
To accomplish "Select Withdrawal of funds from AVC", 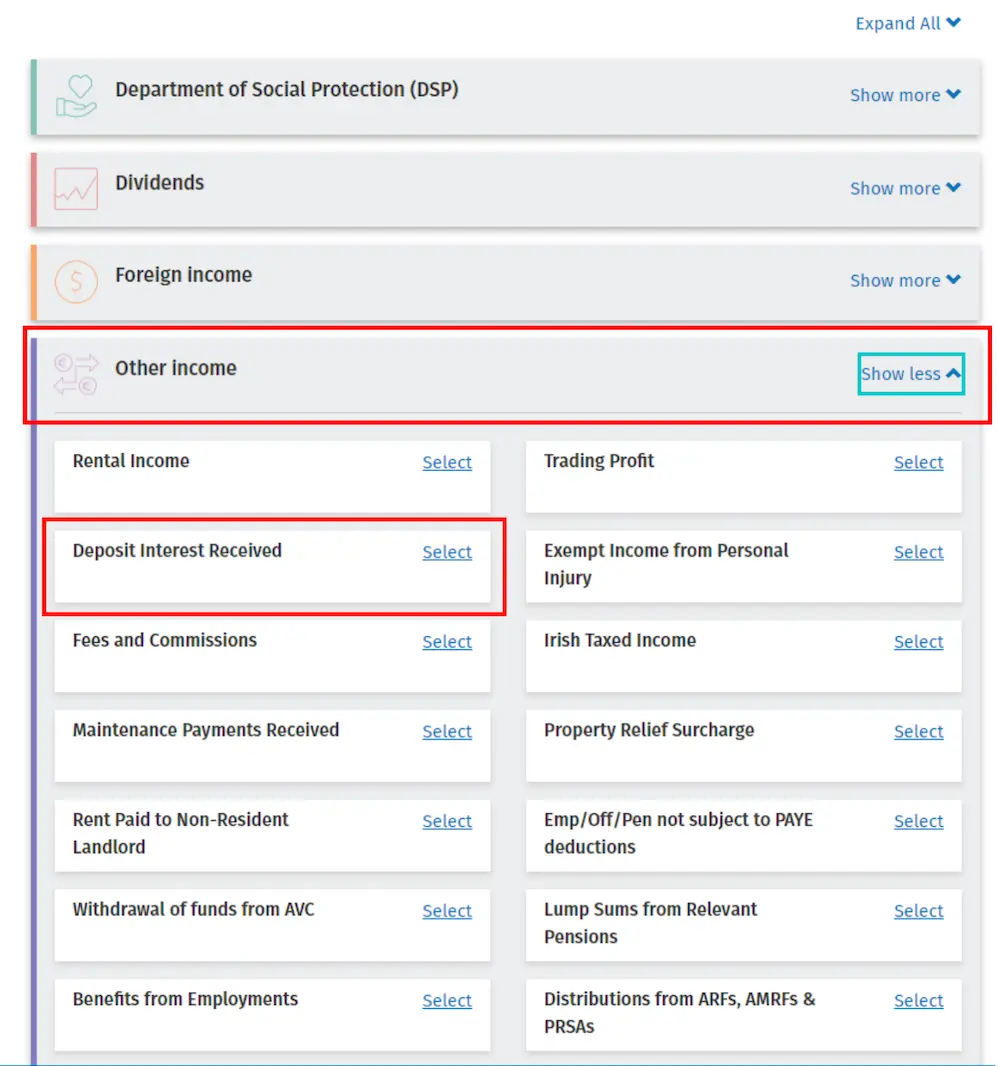I will [446, 911].
